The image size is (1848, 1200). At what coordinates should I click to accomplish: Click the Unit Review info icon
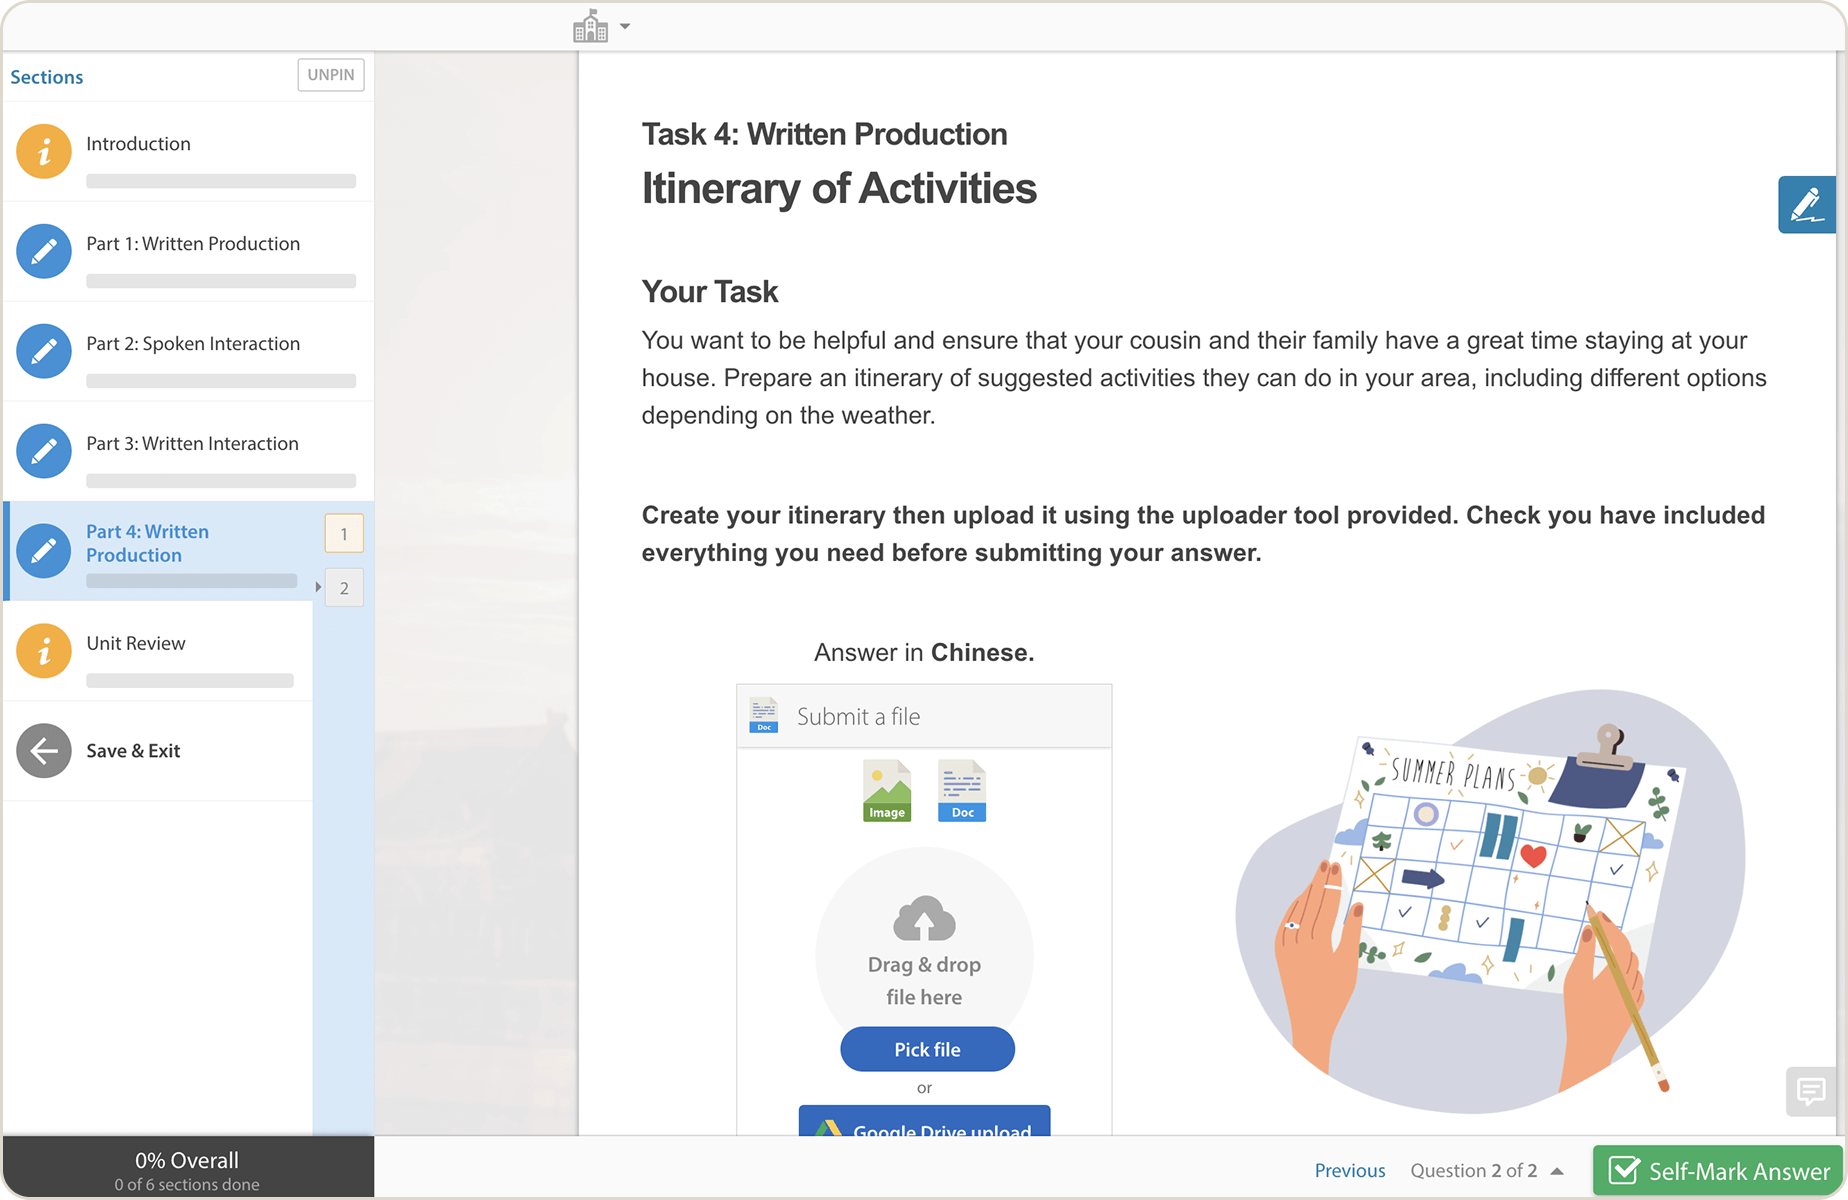(44, 651)
